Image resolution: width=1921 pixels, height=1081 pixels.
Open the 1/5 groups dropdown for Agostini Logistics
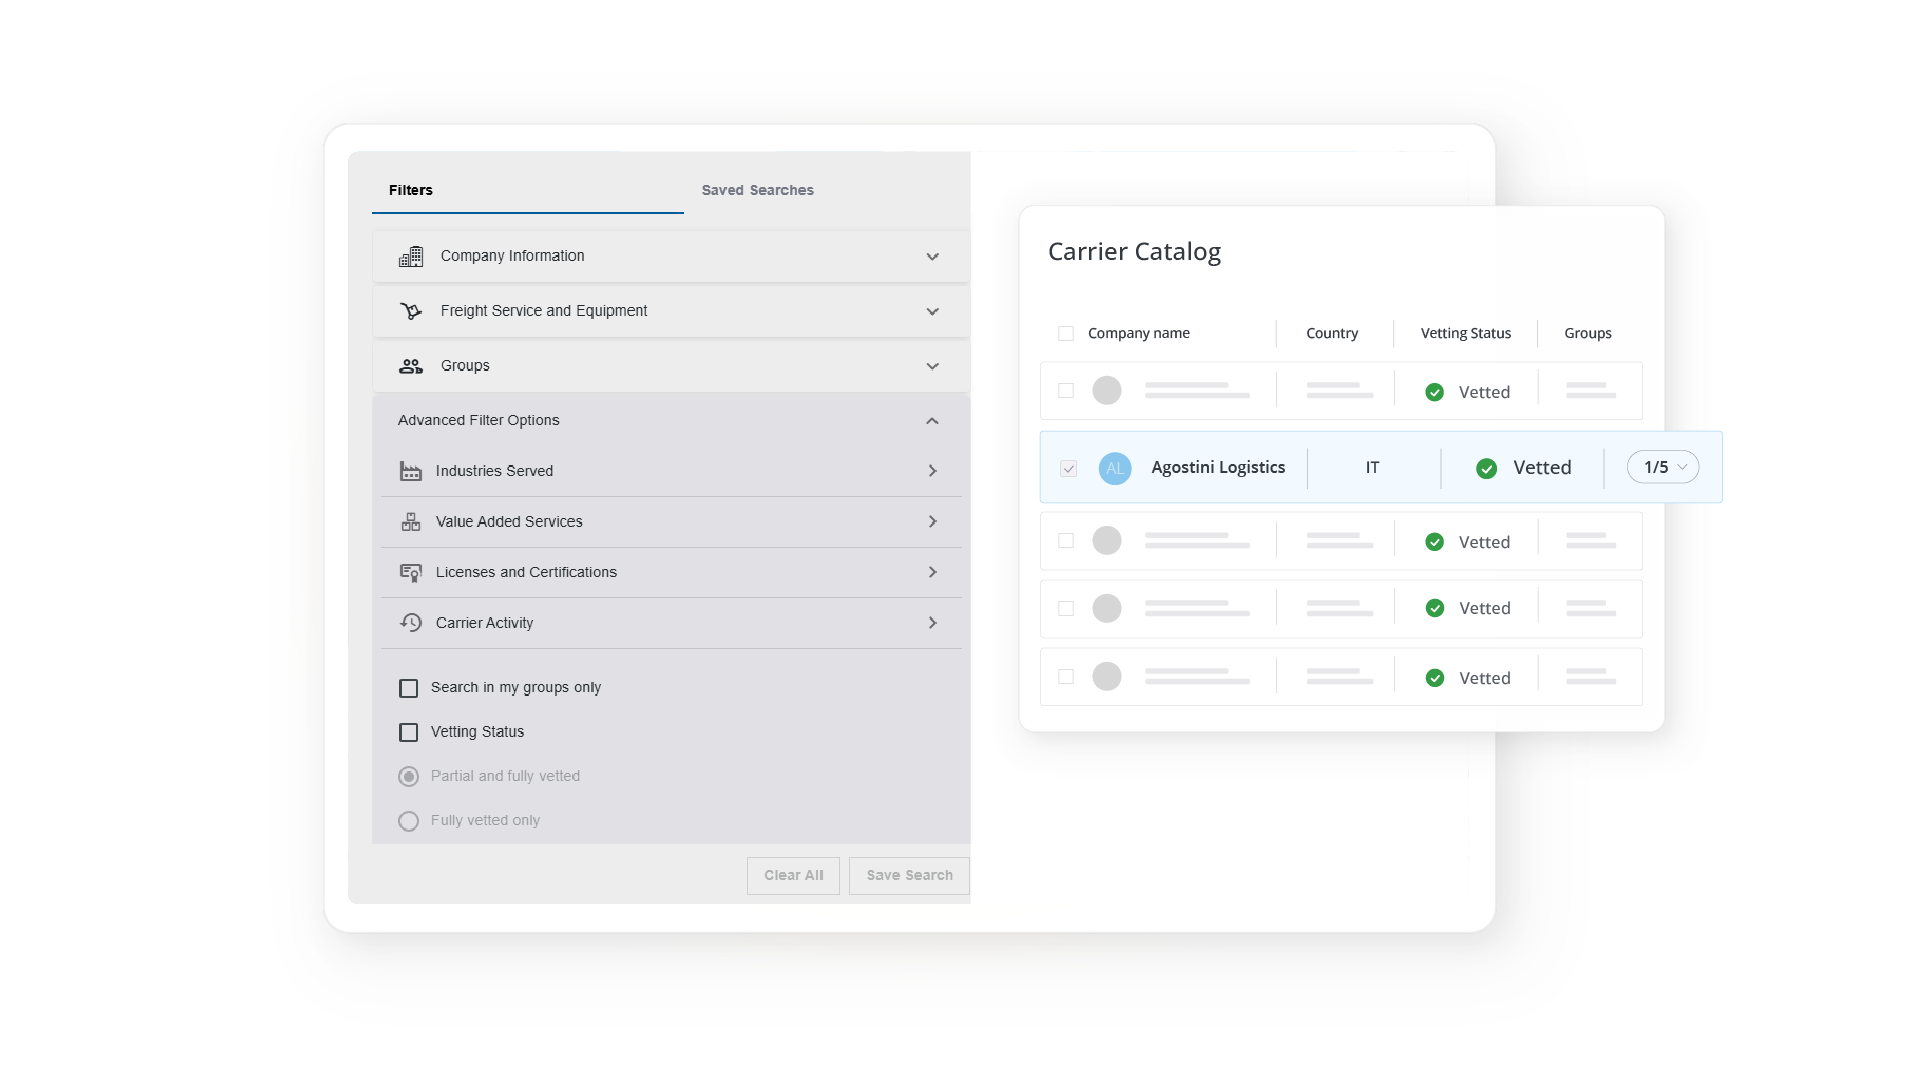tap(1661, 467)
